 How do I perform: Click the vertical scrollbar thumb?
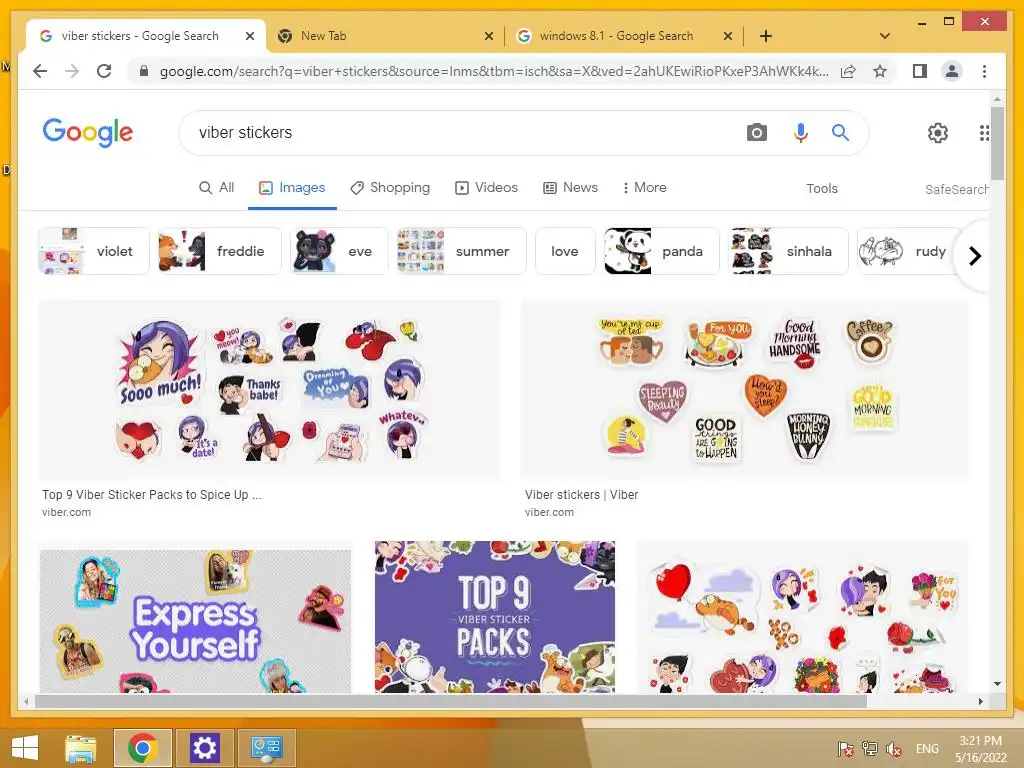click(997, 144)
